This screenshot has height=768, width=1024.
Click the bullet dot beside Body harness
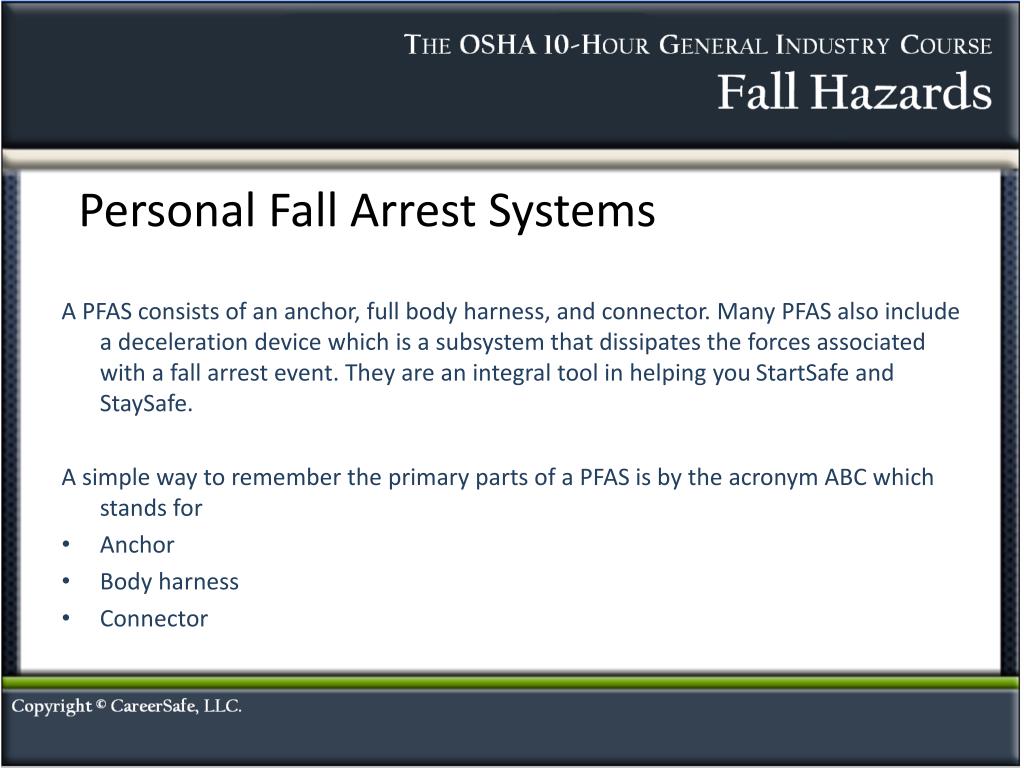point(66,581)
